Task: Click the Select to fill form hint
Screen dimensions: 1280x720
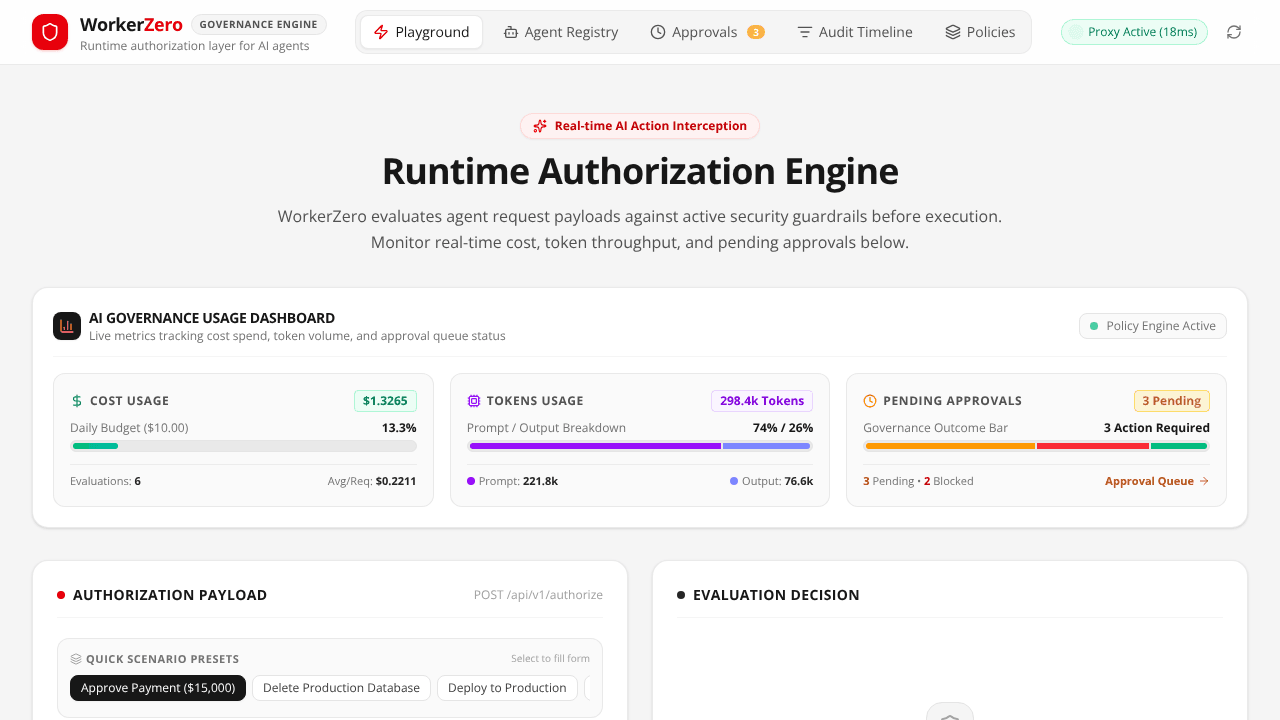Action: click(x=550, y=659)
